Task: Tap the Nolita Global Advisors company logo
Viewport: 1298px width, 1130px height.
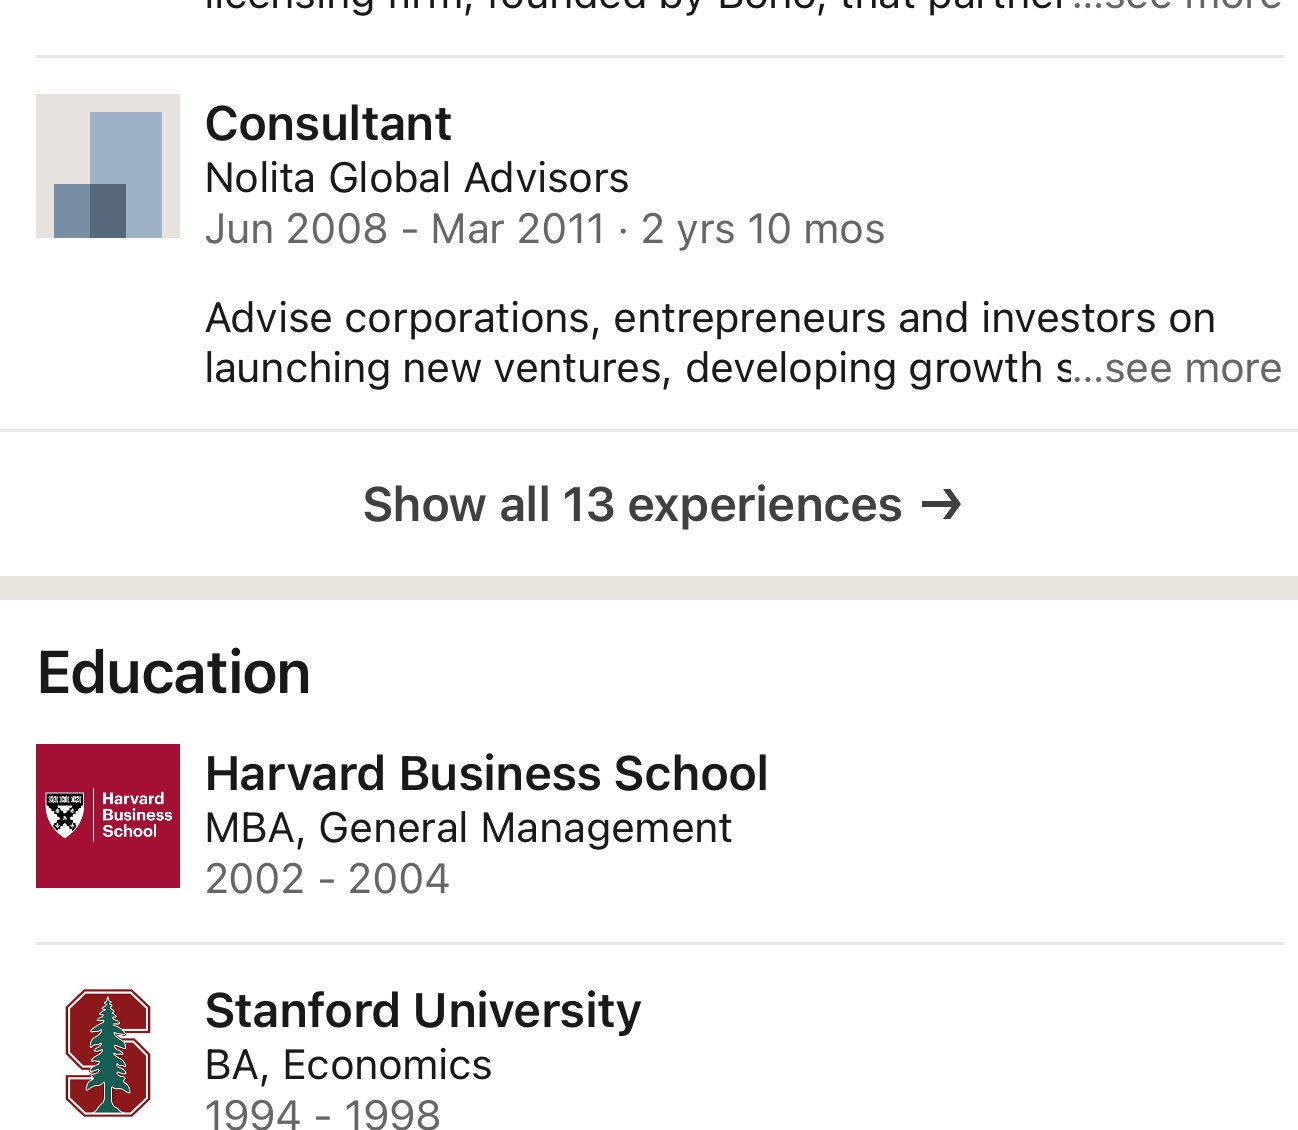Action: click(x=108, y=166)
